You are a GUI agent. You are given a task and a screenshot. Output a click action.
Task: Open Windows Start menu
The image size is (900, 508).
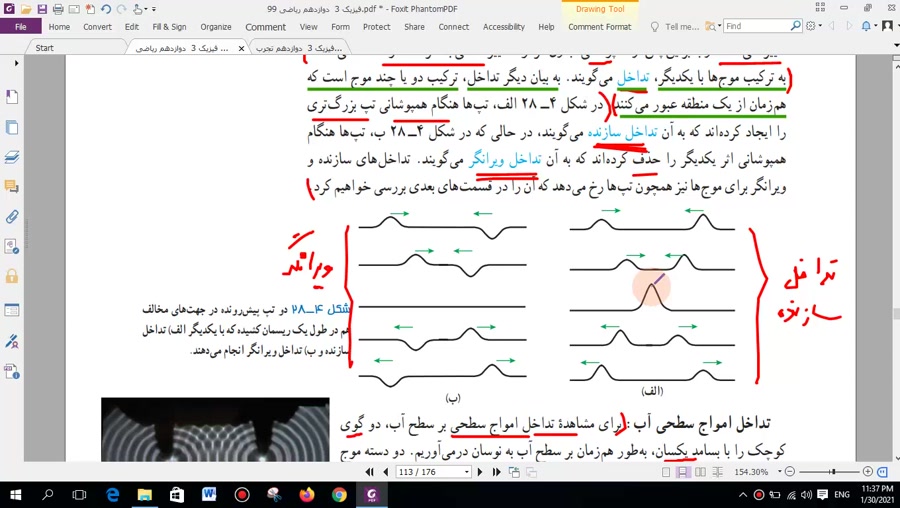click(x=15, y=494)
